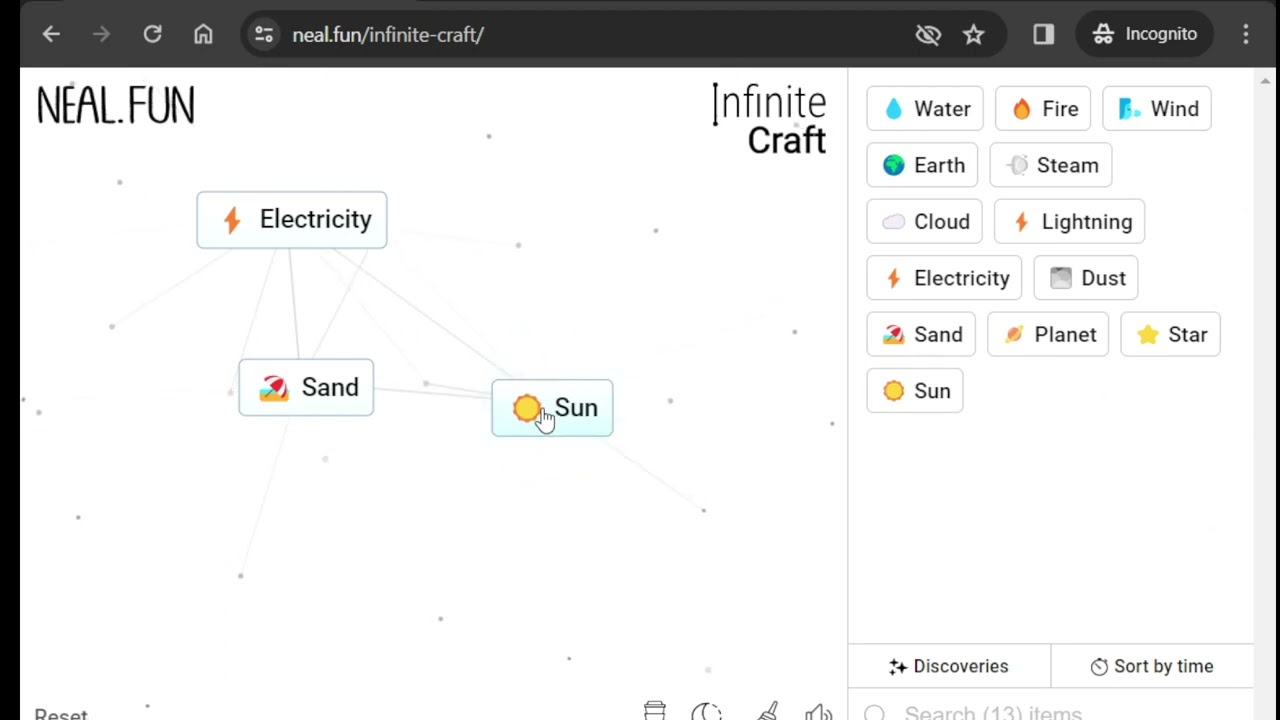Click the browser home icon
1280x720 pixels.
coord(203,34)
